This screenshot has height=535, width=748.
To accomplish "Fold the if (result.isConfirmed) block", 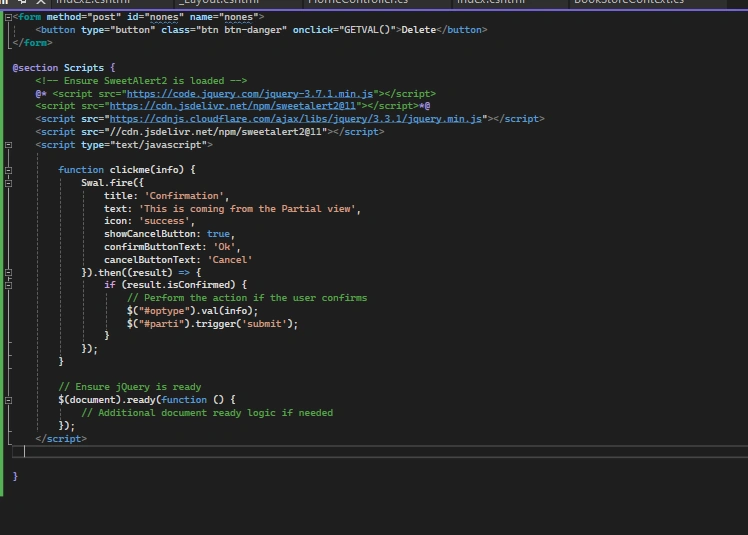I will [x=8, y=285].
